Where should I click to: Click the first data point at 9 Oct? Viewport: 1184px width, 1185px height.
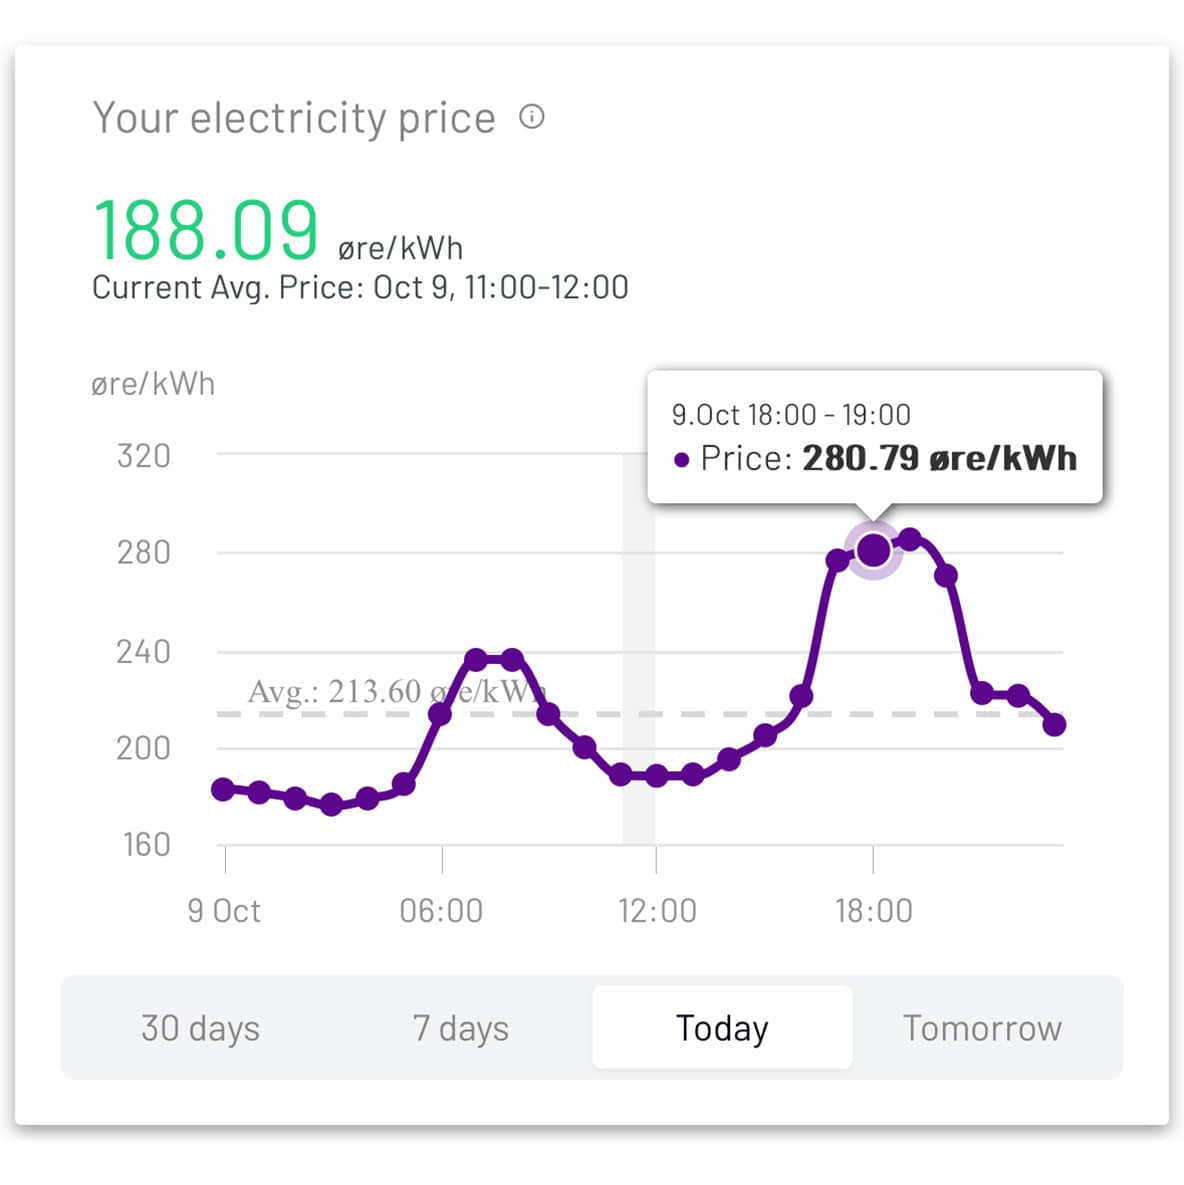(223, 789)
